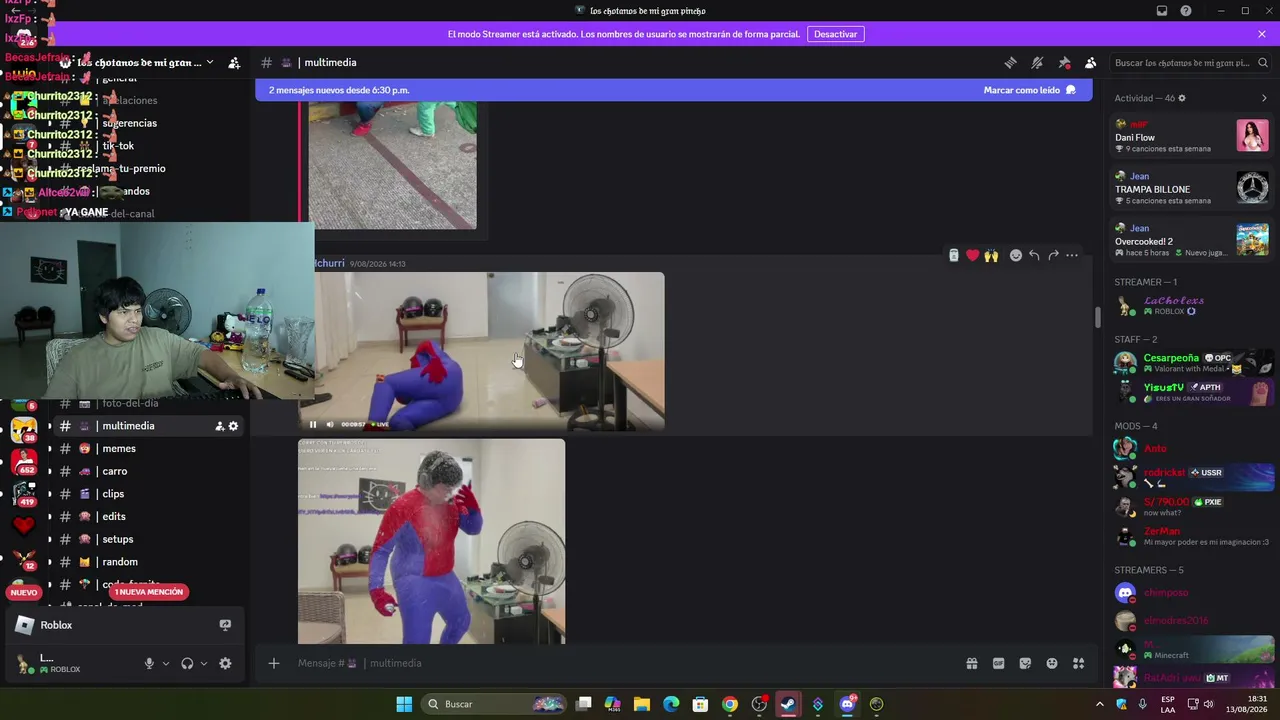1280x720 pixels.
Task: Open the sugerencias channel
Action: click(x=129, y=123)
